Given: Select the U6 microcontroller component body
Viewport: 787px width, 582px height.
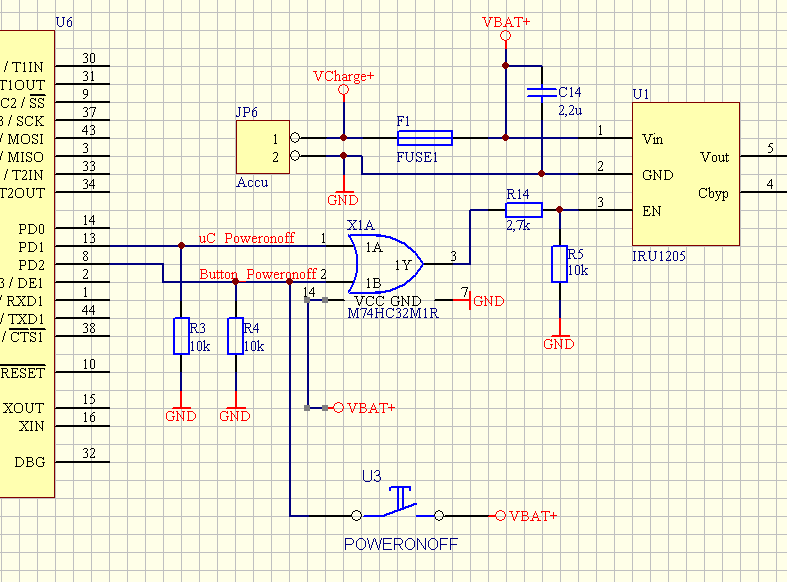Looking at the screenshot, I should point(27,264).
